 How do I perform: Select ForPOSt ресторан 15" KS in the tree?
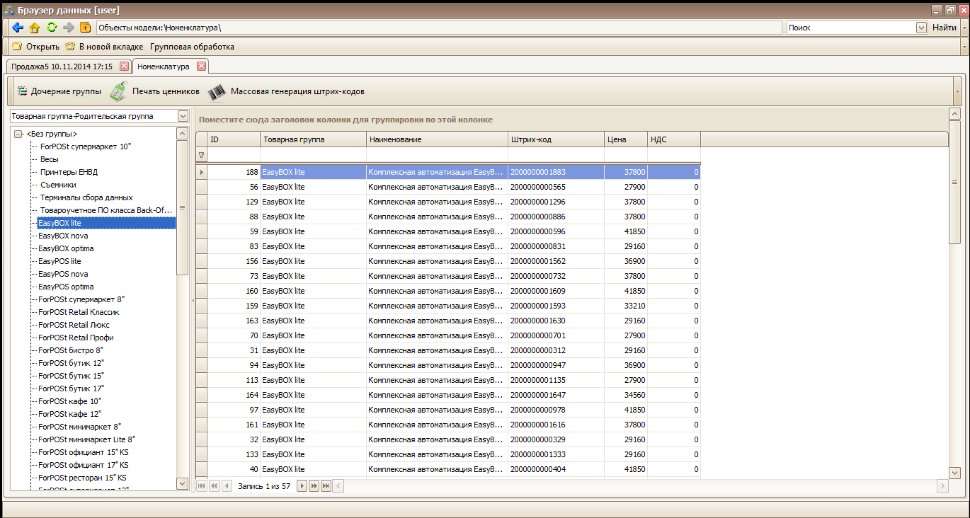(82, 478)
